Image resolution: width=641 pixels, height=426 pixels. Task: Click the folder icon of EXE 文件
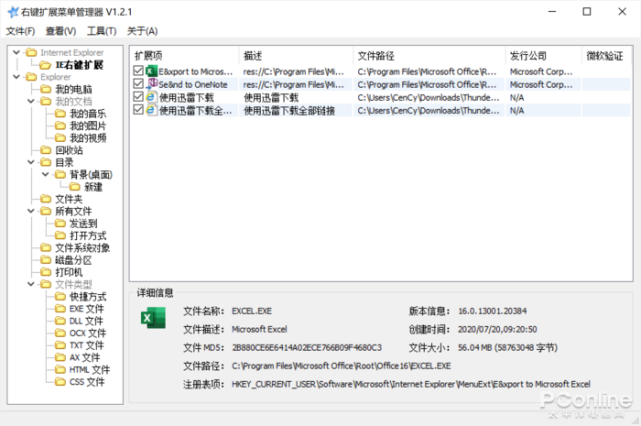[60, 309]
